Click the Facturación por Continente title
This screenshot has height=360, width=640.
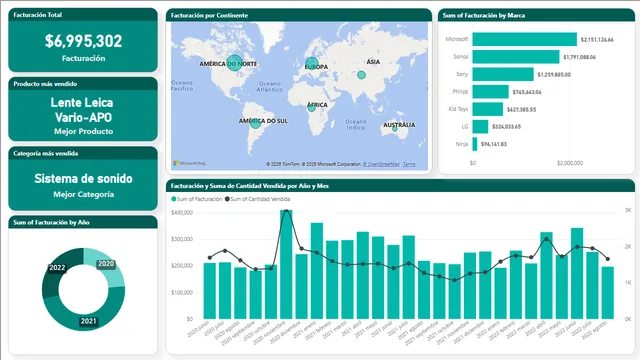(x=209, y=16)
